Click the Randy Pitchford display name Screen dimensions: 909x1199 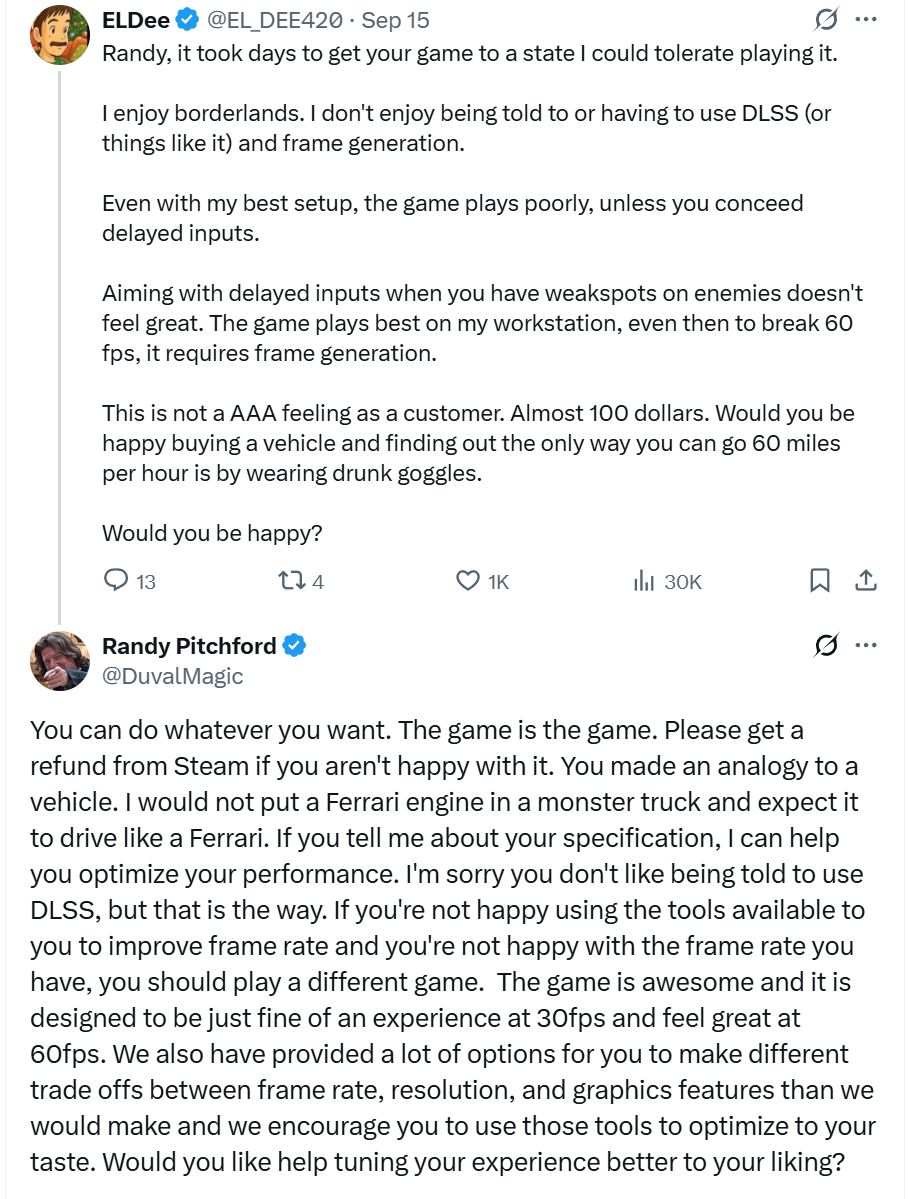click(x=189, y=646)
